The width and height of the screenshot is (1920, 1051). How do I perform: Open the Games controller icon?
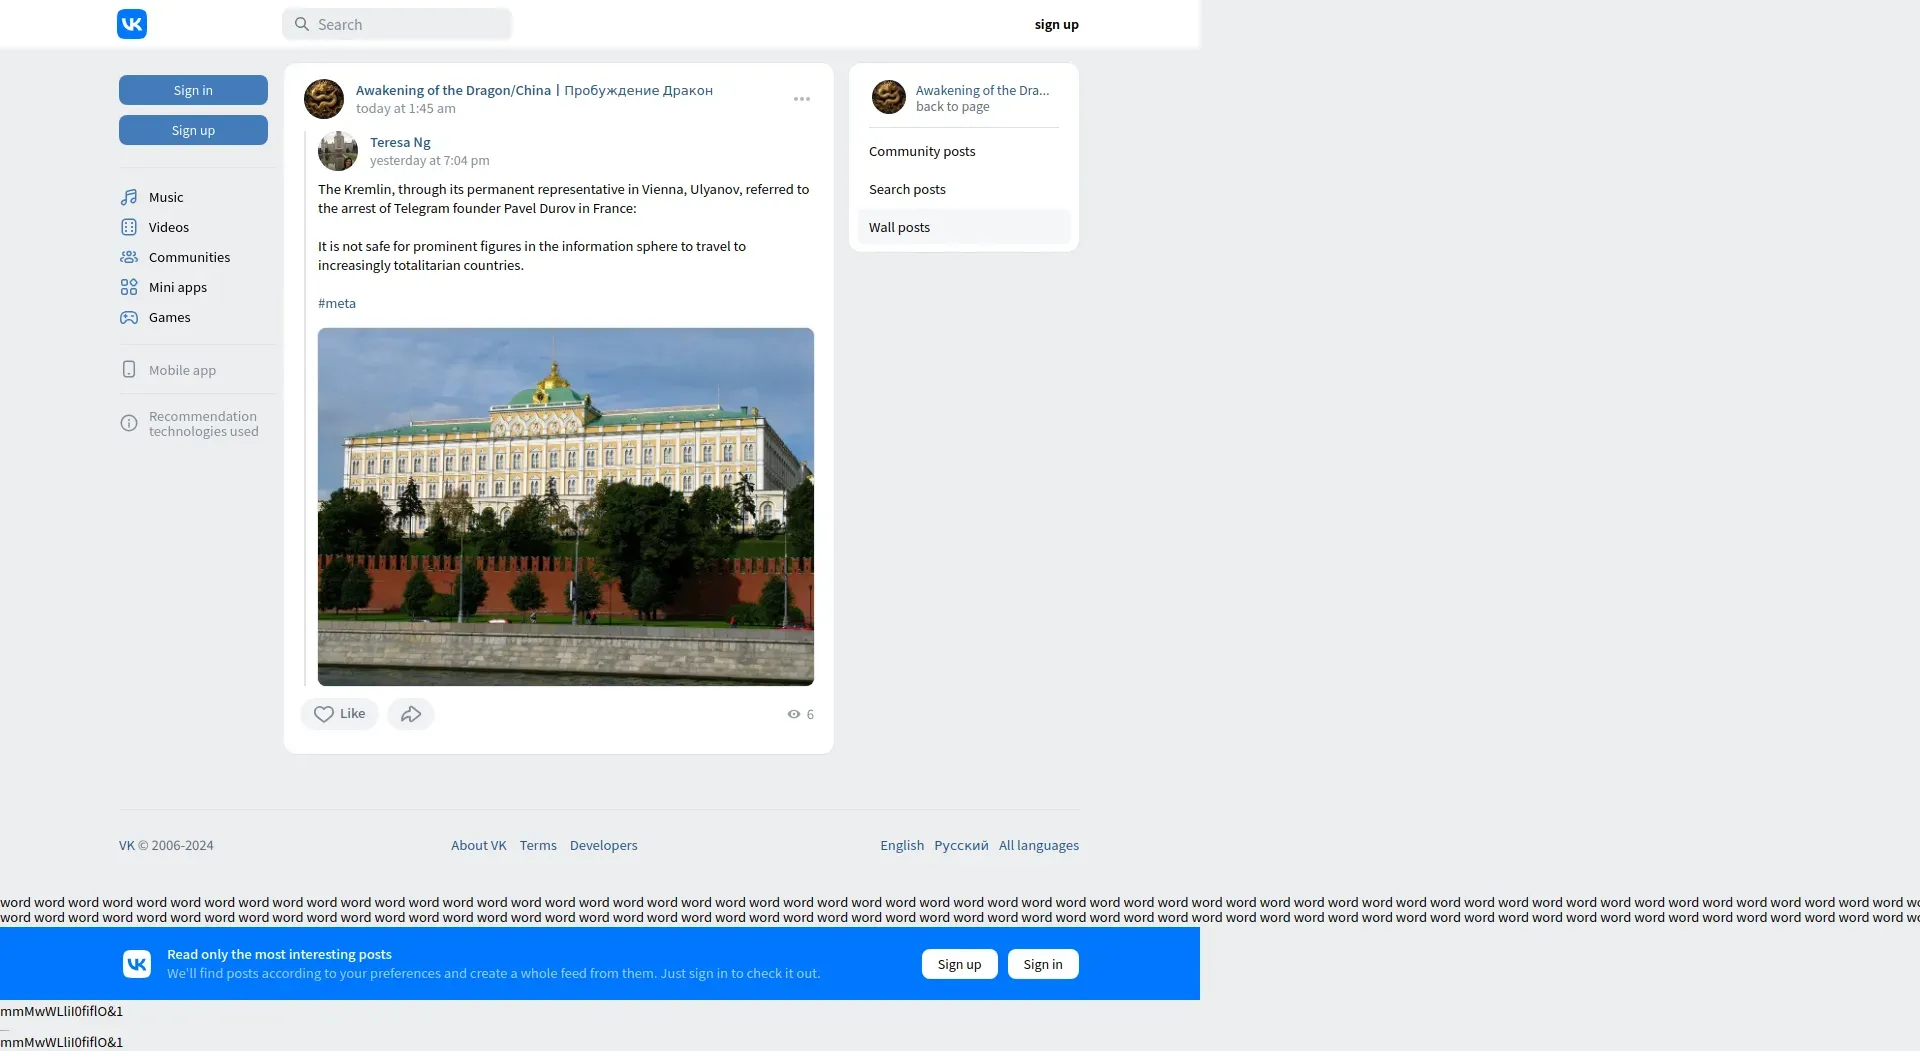[x=129, y=317]
